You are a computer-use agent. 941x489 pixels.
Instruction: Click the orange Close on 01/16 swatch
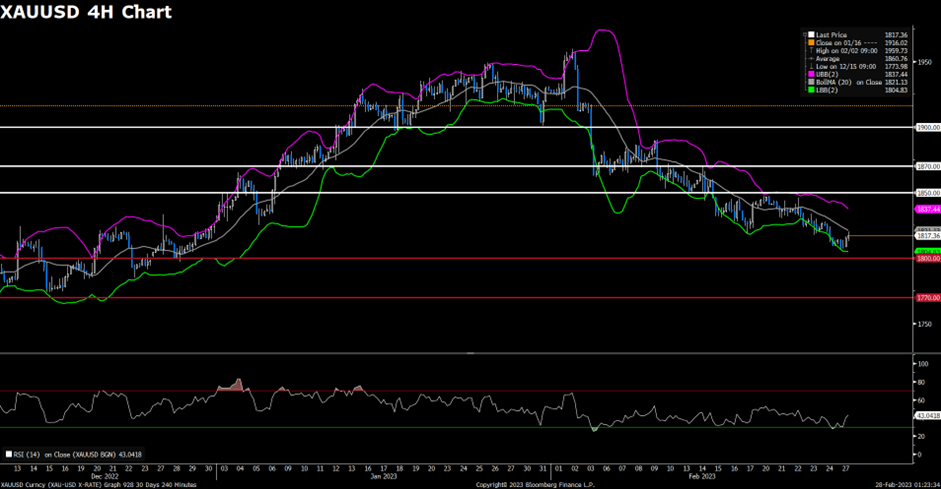(812, 42)
